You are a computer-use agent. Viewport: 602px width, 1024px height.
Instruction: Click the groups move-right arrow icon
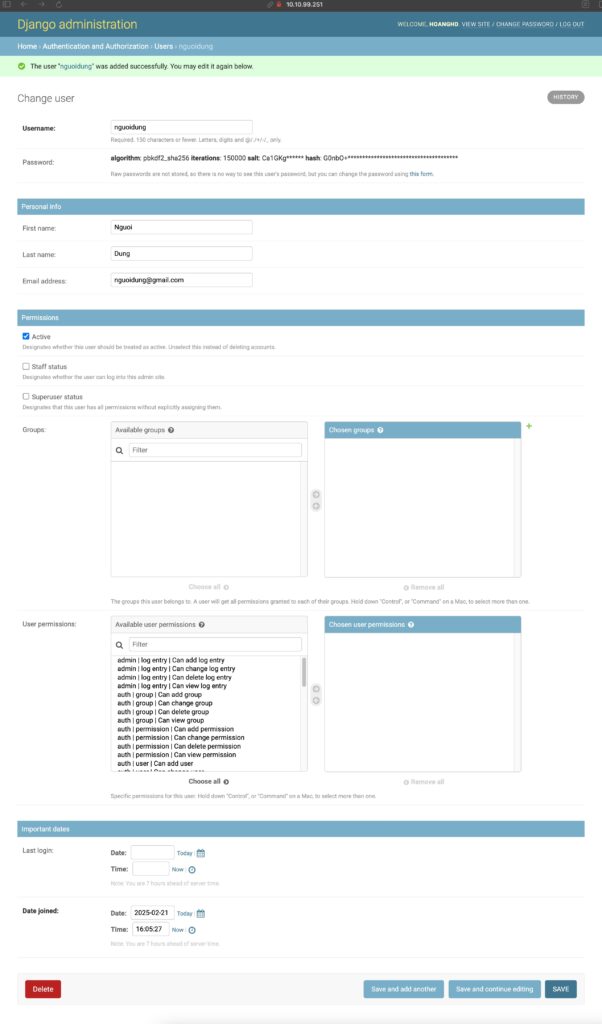tap(316, 494)
